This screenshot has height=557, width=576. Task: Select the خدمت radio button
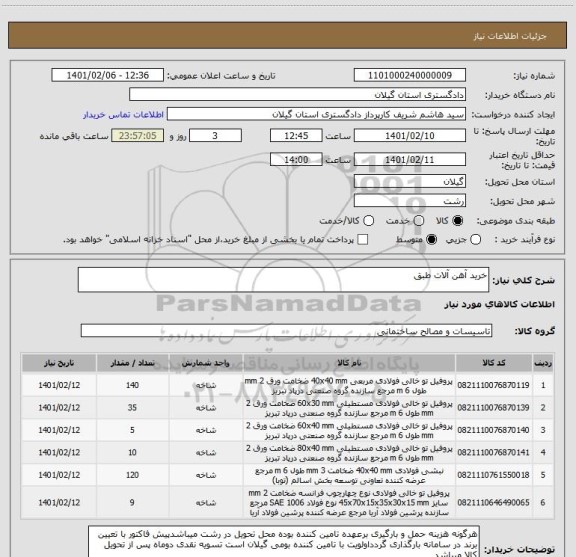point(419,221)
